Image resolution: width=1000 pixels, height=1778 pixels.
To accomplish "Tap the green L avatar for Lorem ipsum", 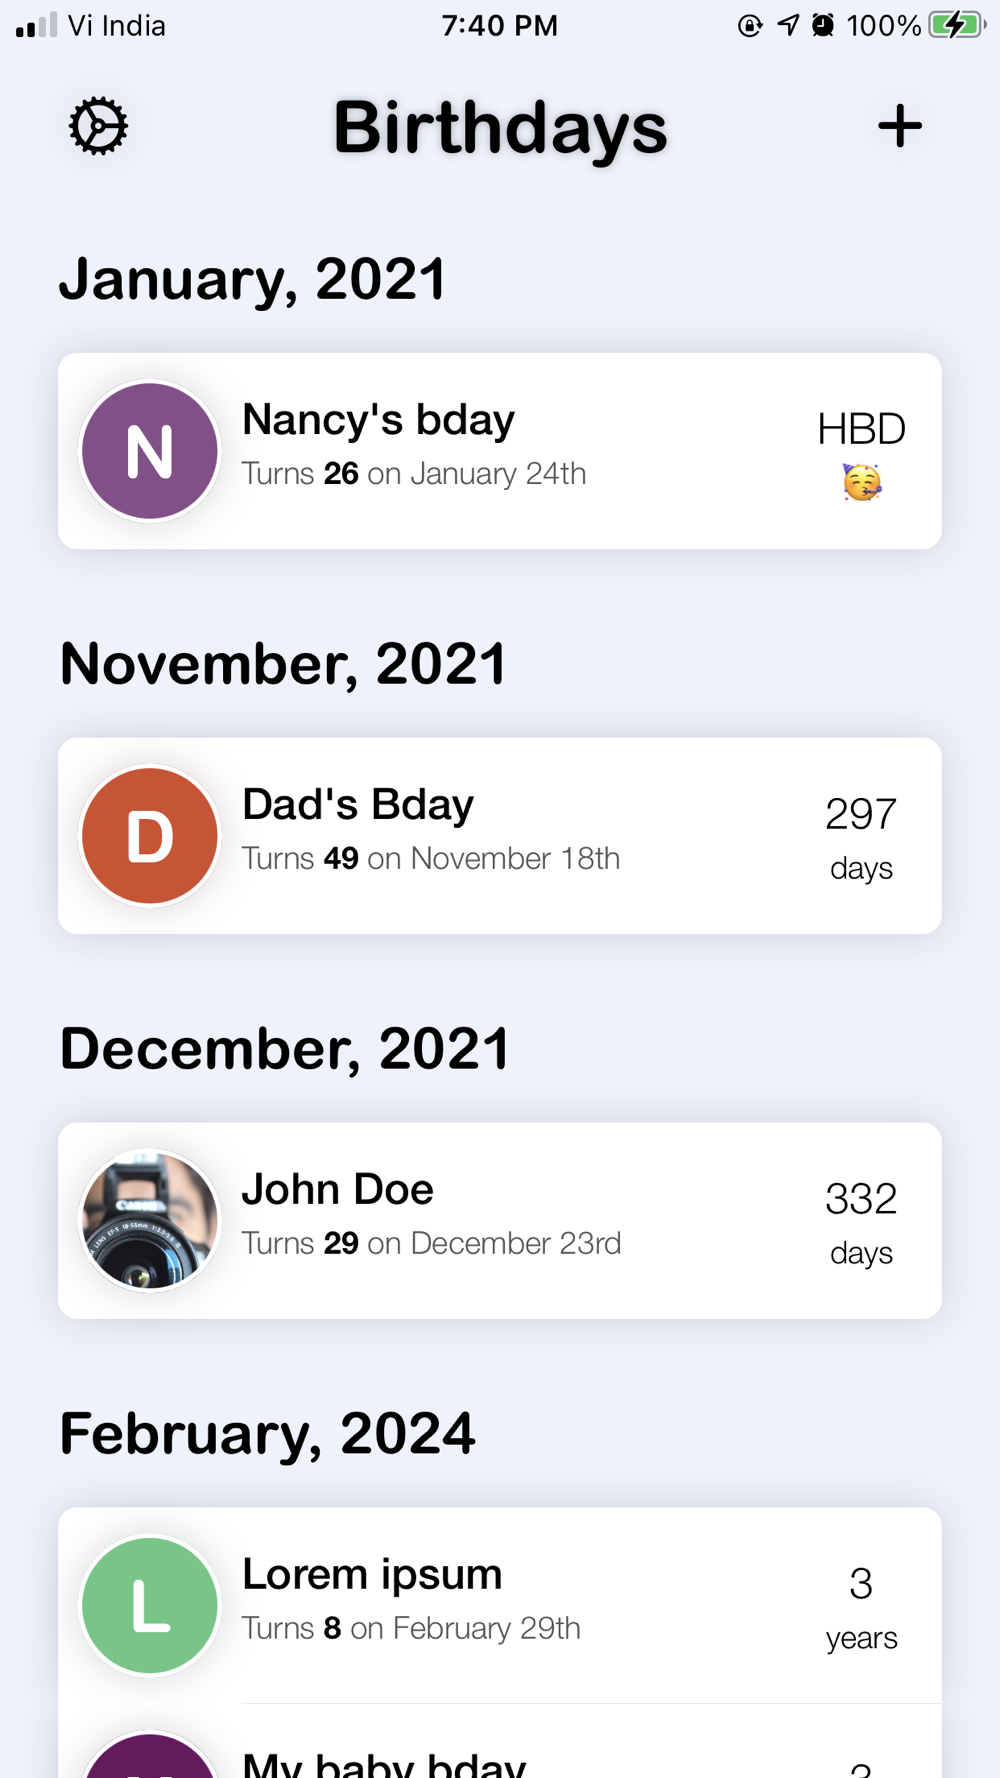I will pos(150,1605).
